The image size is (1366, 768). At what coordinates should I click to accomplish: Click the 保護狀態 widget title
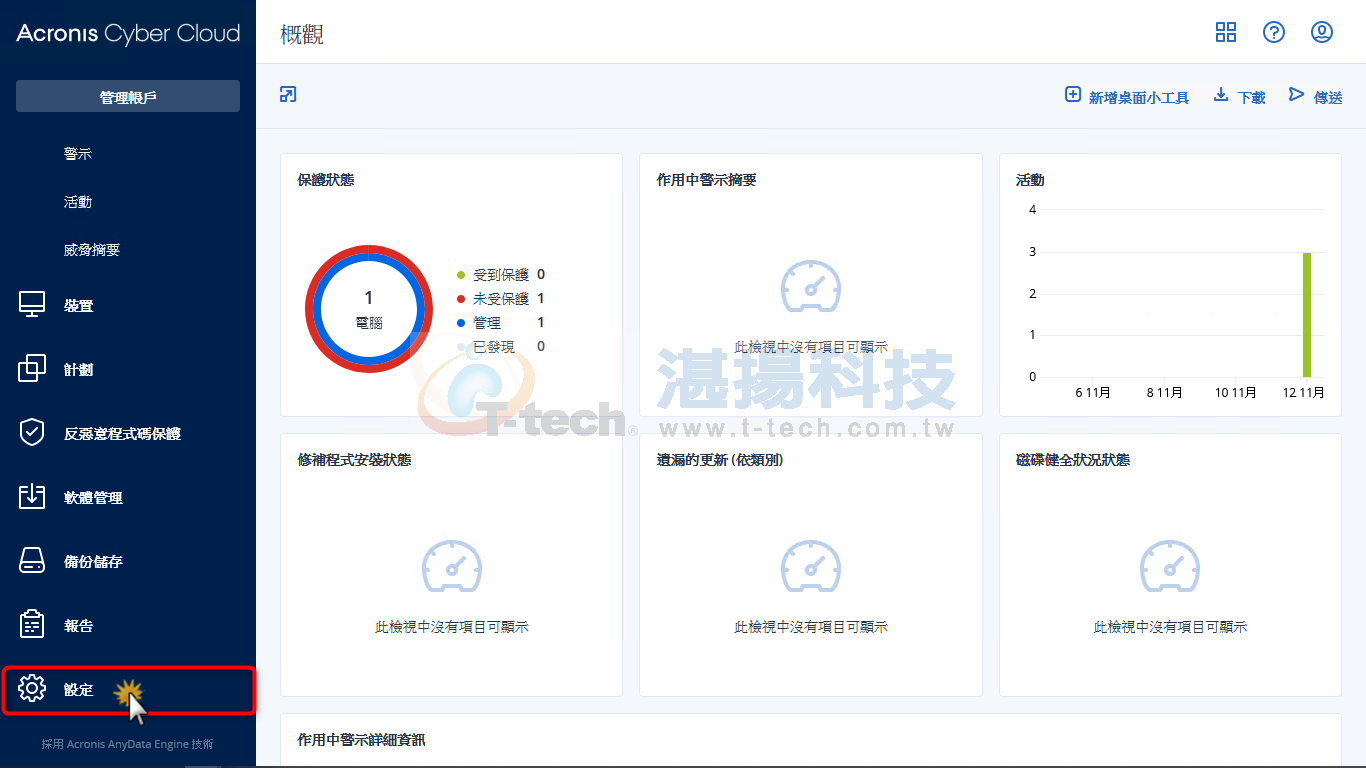pos(326,180)
